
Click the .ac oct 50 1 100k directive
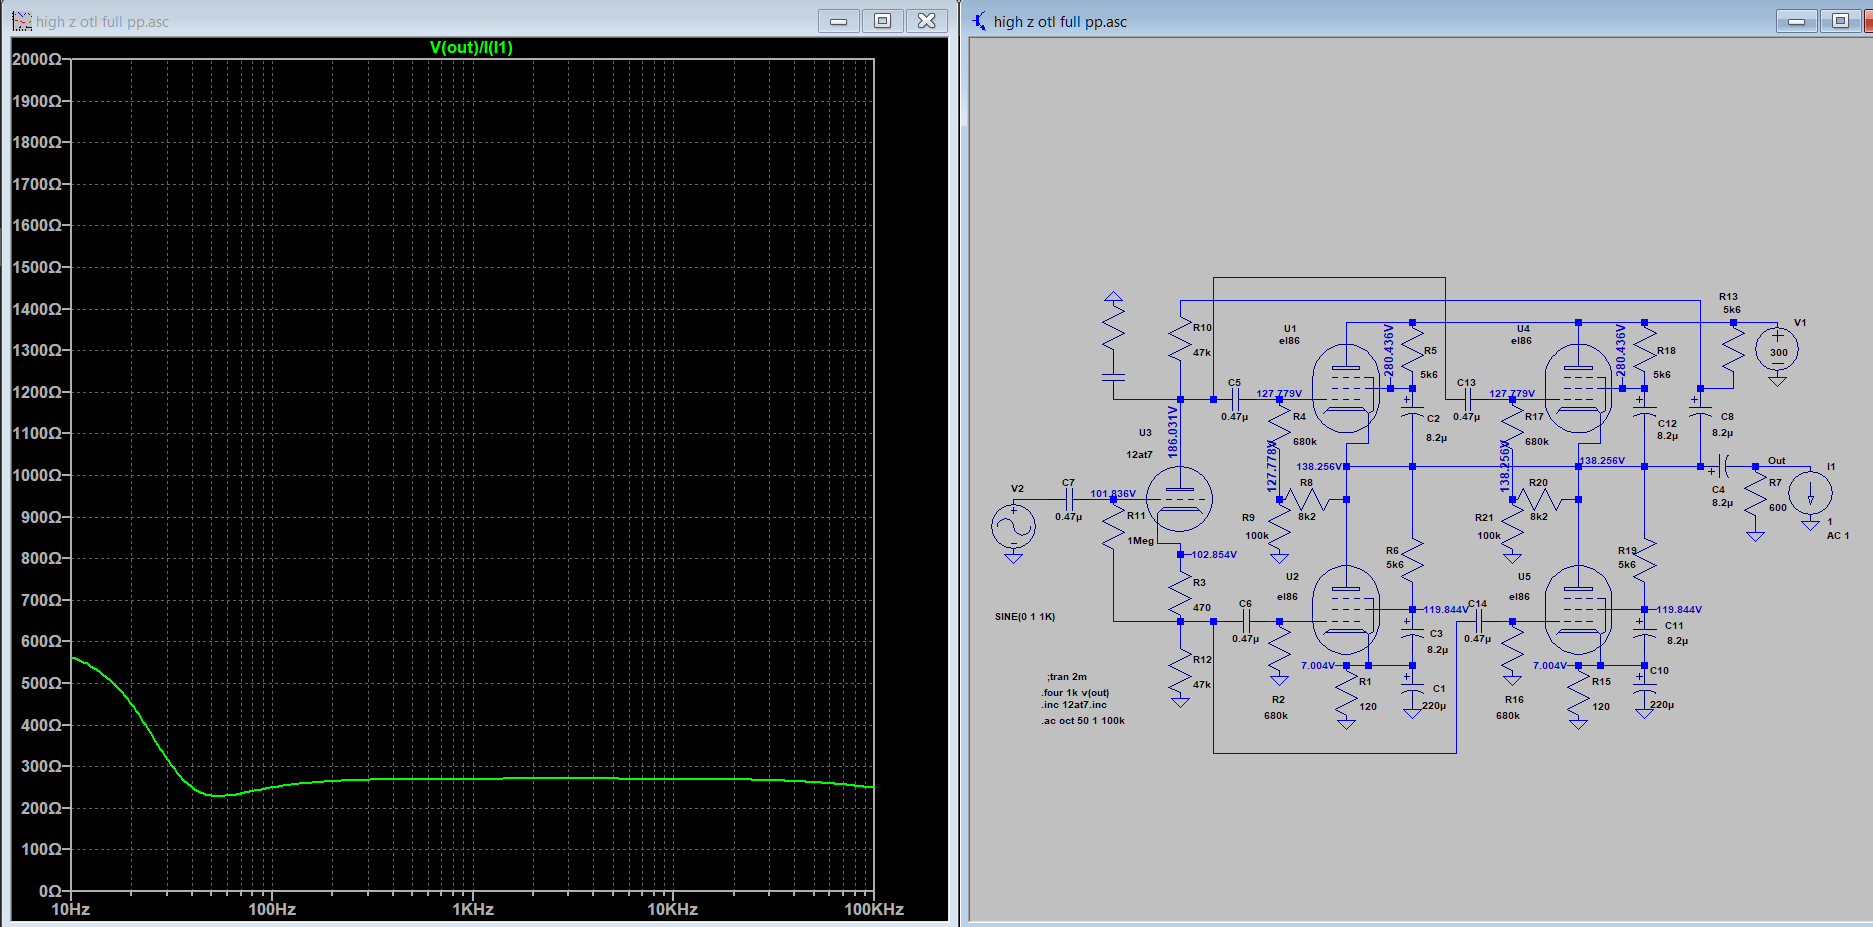[1083, 720]
